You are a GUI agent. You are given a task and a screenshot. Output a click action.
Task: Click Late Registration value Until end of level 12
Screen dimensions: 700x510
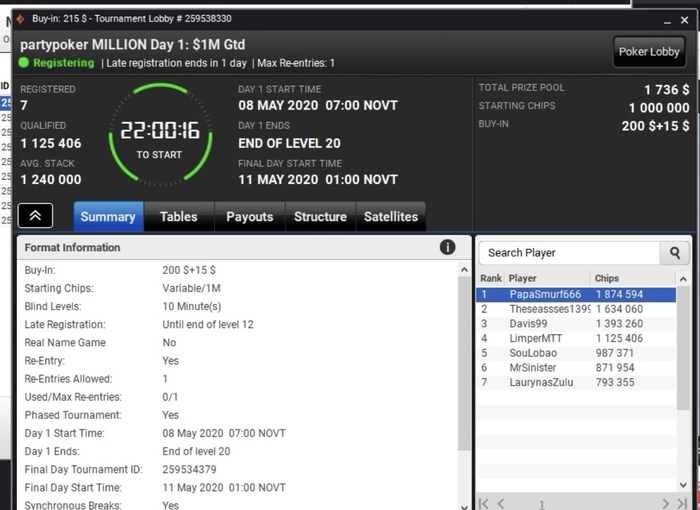click(x=208, y=325)
